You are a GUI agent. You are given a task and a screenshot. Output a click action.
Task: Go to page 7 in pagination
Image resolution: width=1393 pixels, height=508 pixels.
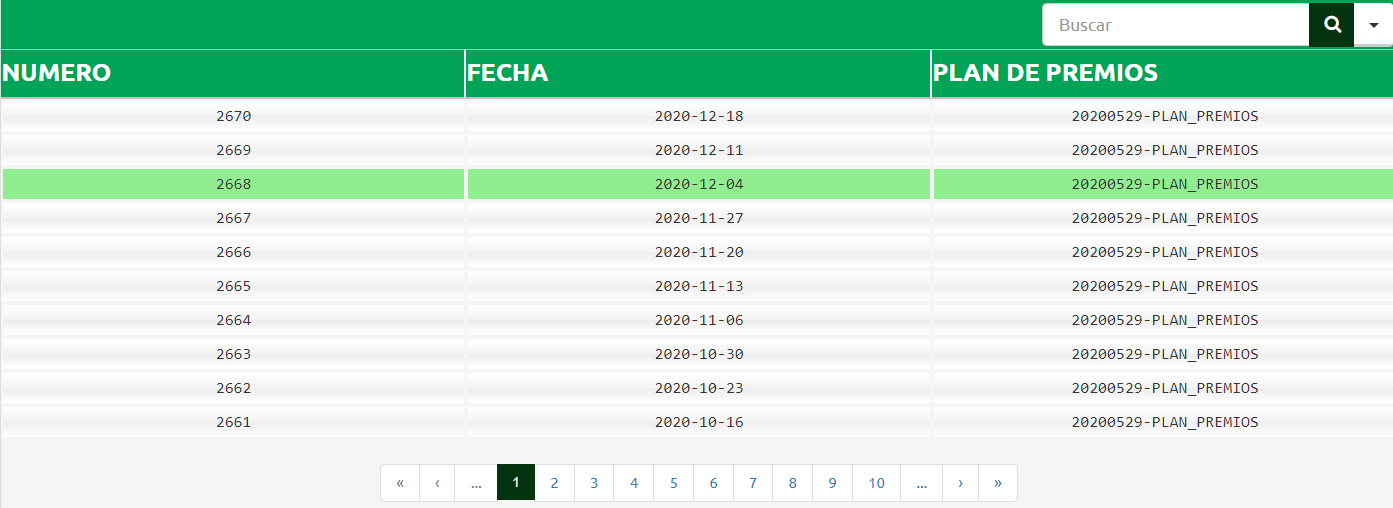(x=753, y=483)
